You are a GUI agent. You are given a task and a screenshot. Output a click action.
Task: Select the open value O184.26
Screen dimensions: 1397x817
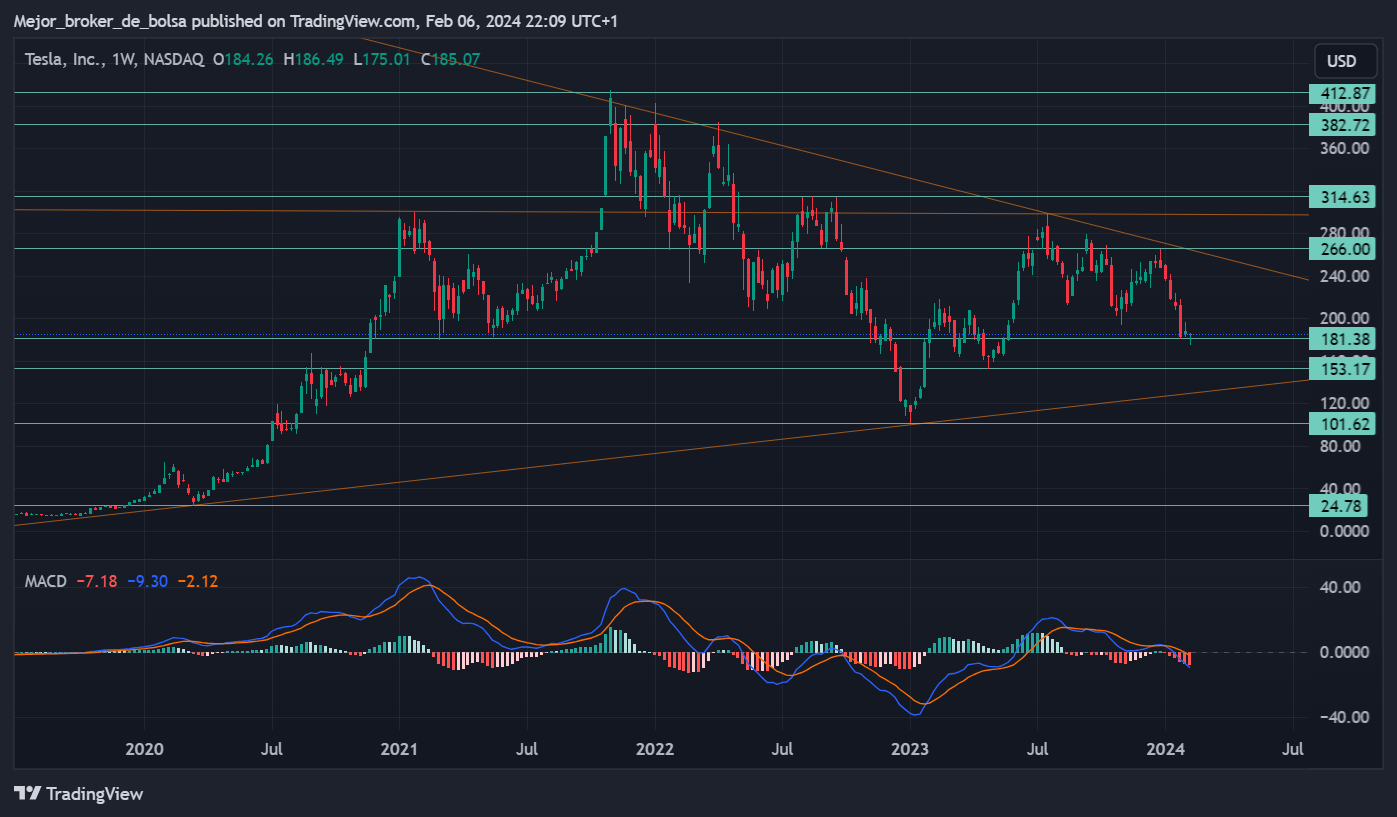(x=244, y=60)
